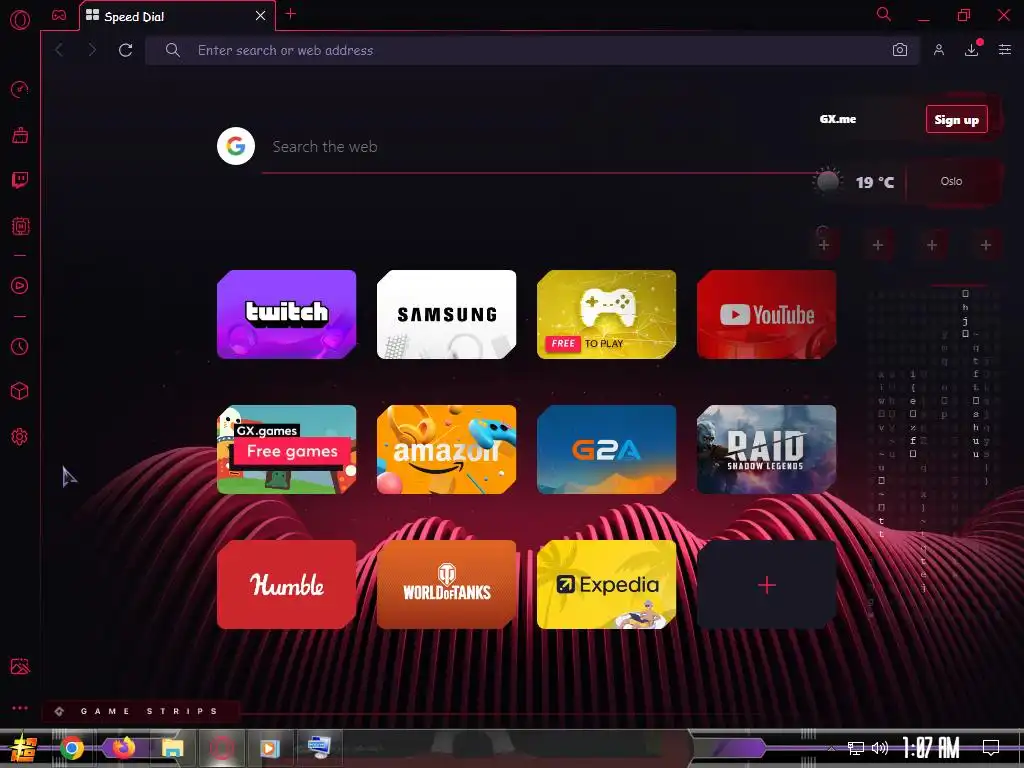Go back with the left arrow
Viewport: 1024px width, 768px height.
pyautogui.click(x=59, y=50)
